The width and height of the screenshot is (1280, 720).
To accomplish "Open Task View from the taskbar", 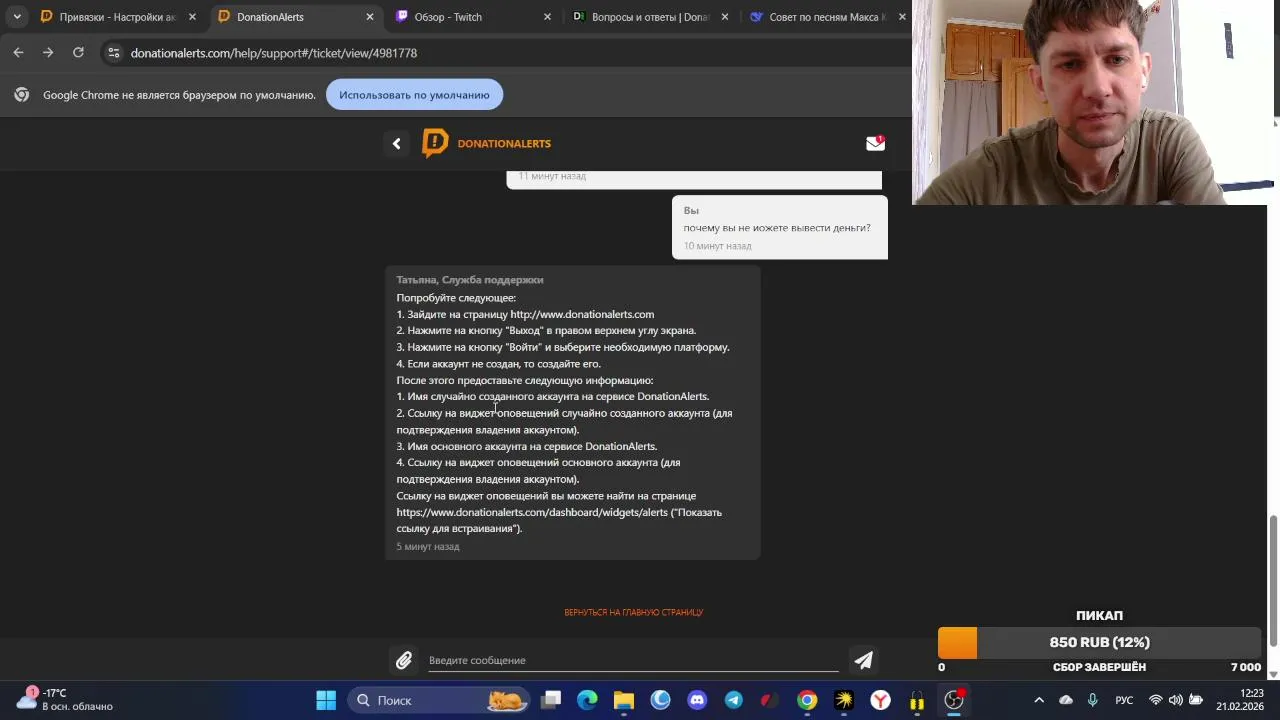I will click(x=551, y=700).
